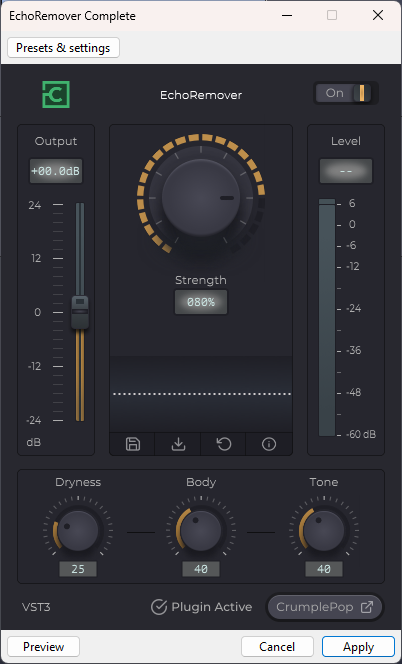Click the load preset download icon
This screenshot has width=402, height=664.
coord(178,444)
